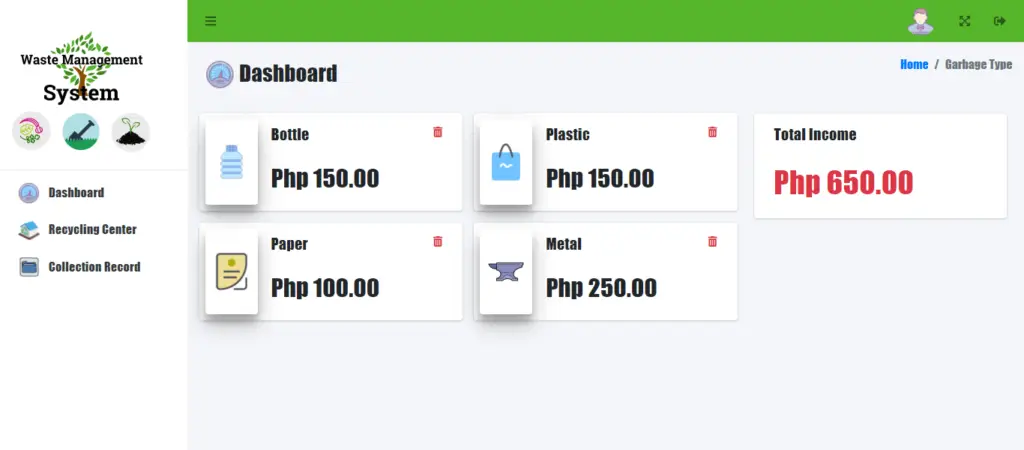Open Recycling Center in the sidebar
Screen dimensions: 1024x450
pos(91,229)
